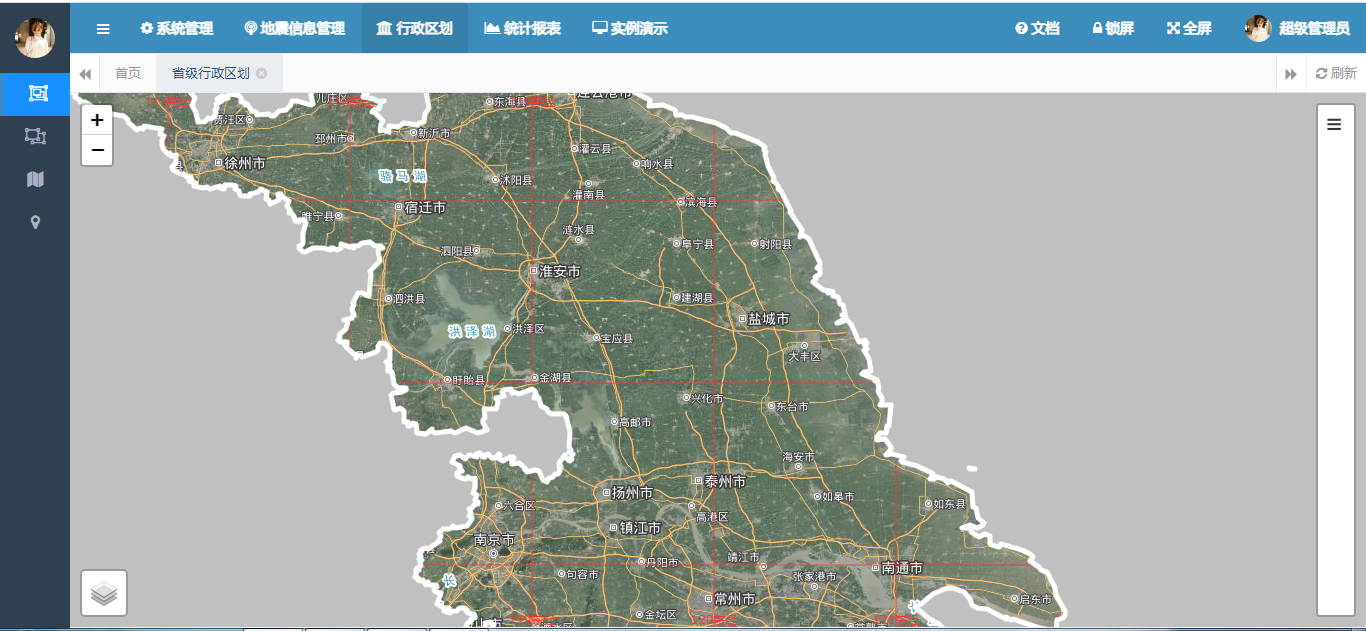Click 徐州市 label on map

(245, 162)
